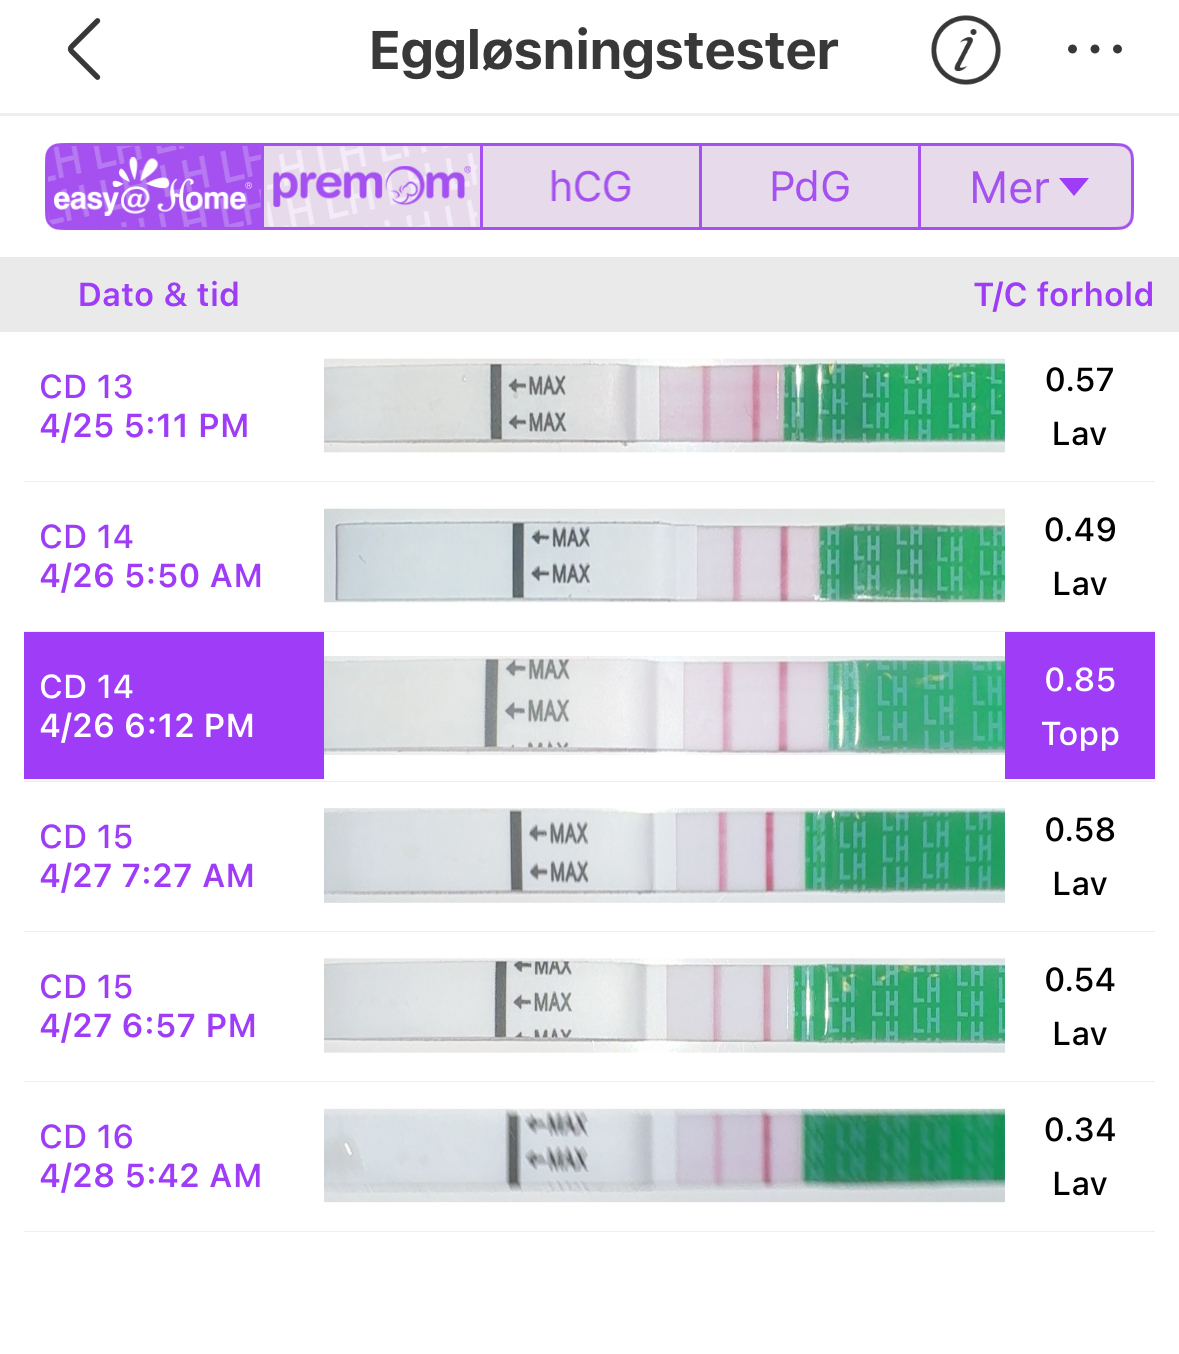Open the test strip photo for 4/27 6:57 PM

click(664, 1006)
